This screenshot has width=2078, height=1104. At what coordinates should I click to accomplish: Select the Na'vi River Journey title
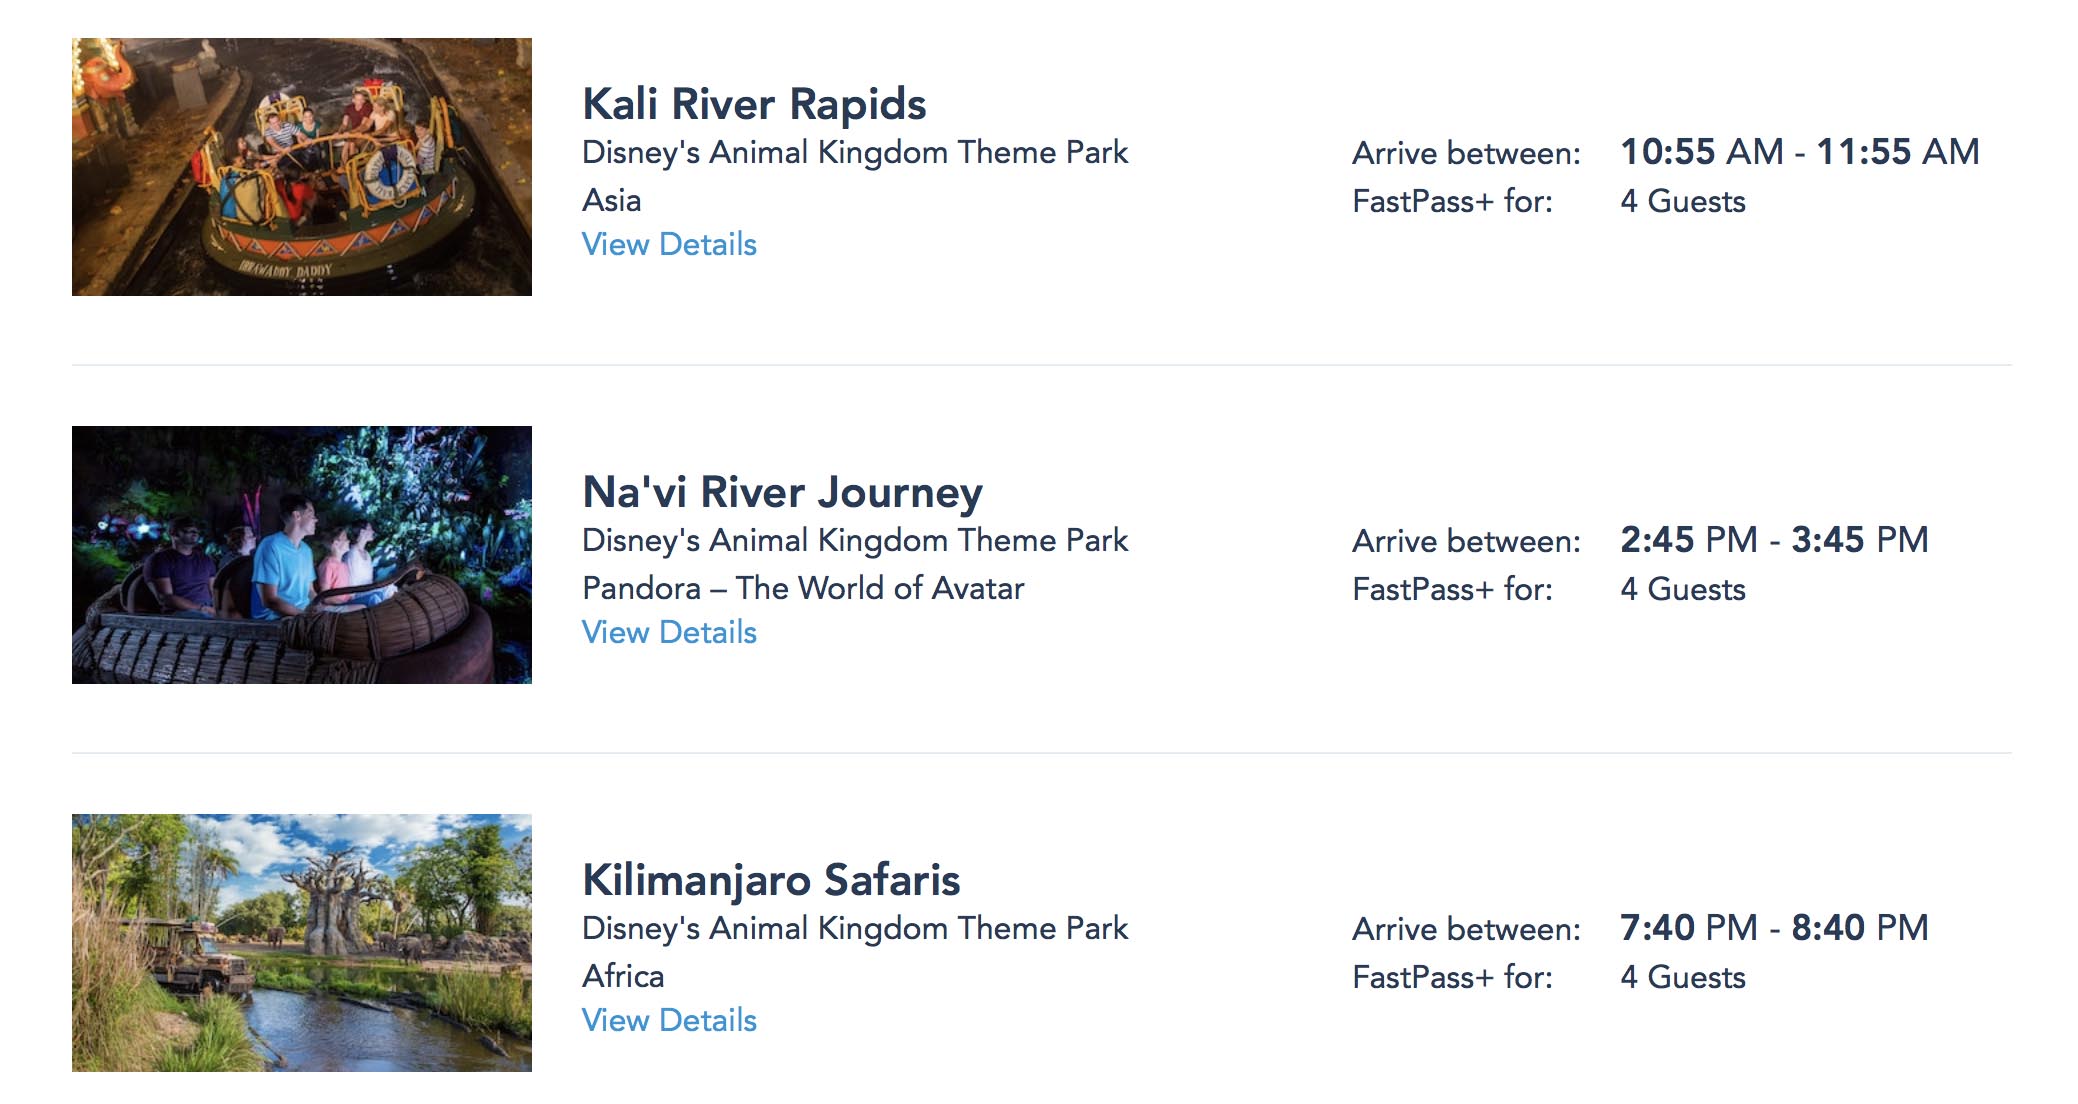point(782,492)
